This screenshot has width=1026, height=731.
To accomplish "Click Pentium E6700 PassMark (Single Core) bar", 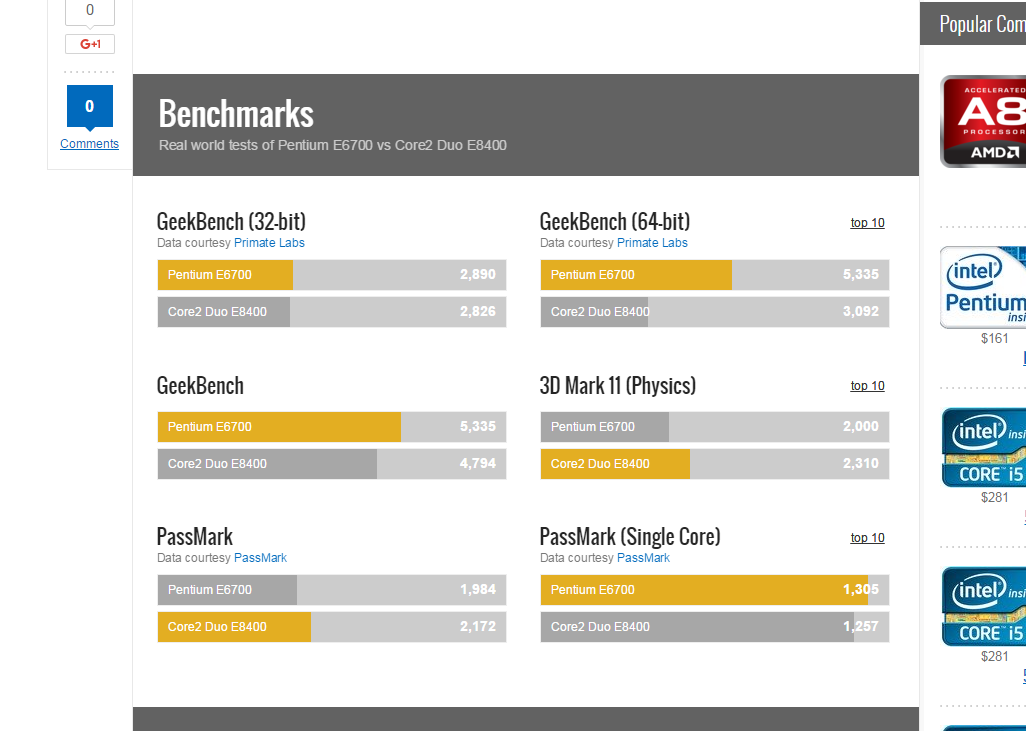I will tap(714, 590).
